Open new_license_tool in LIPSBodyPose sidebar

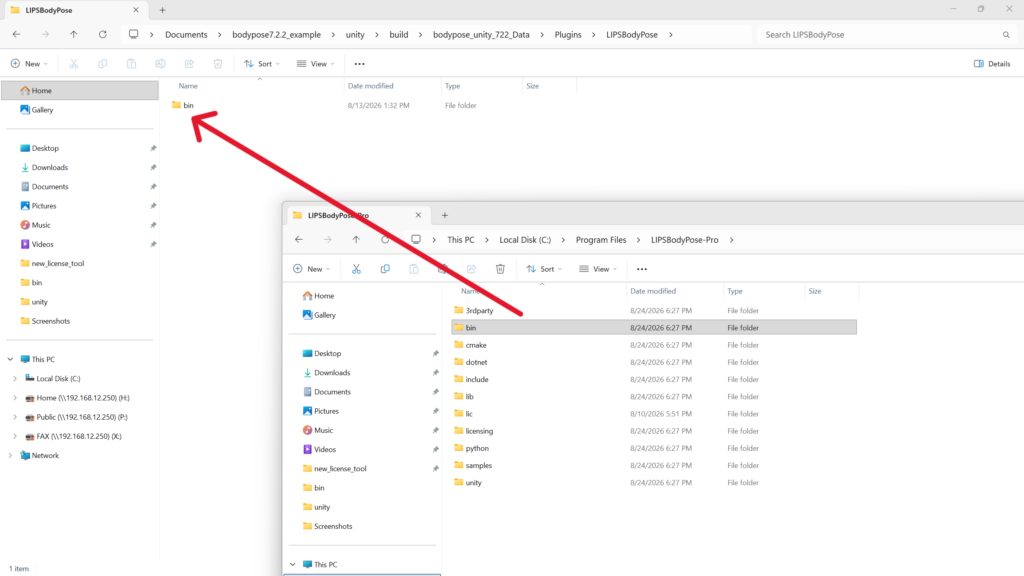(x=52, y=263)
